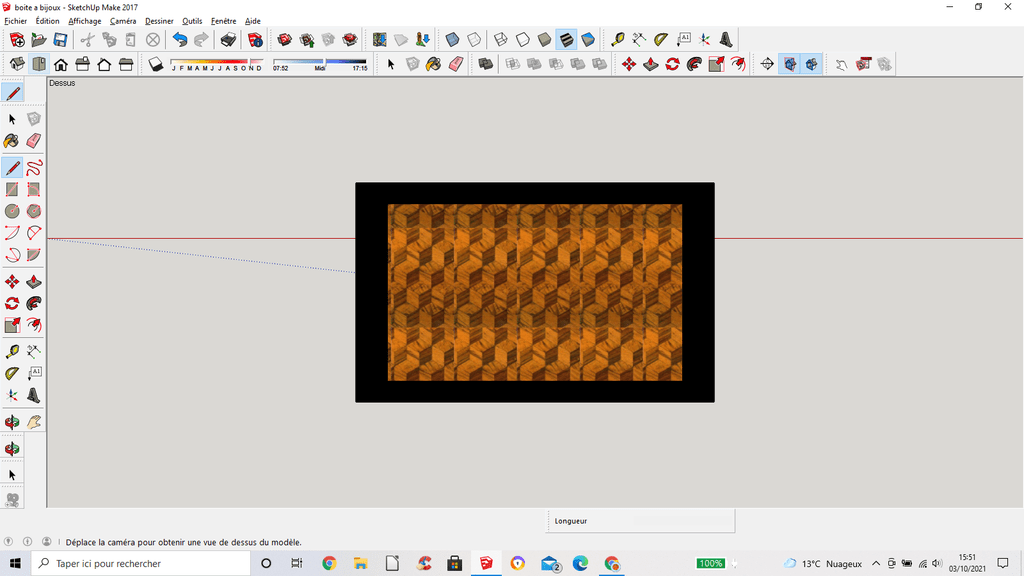
Task: Click the Undo arrow icon
Action: 180,40
